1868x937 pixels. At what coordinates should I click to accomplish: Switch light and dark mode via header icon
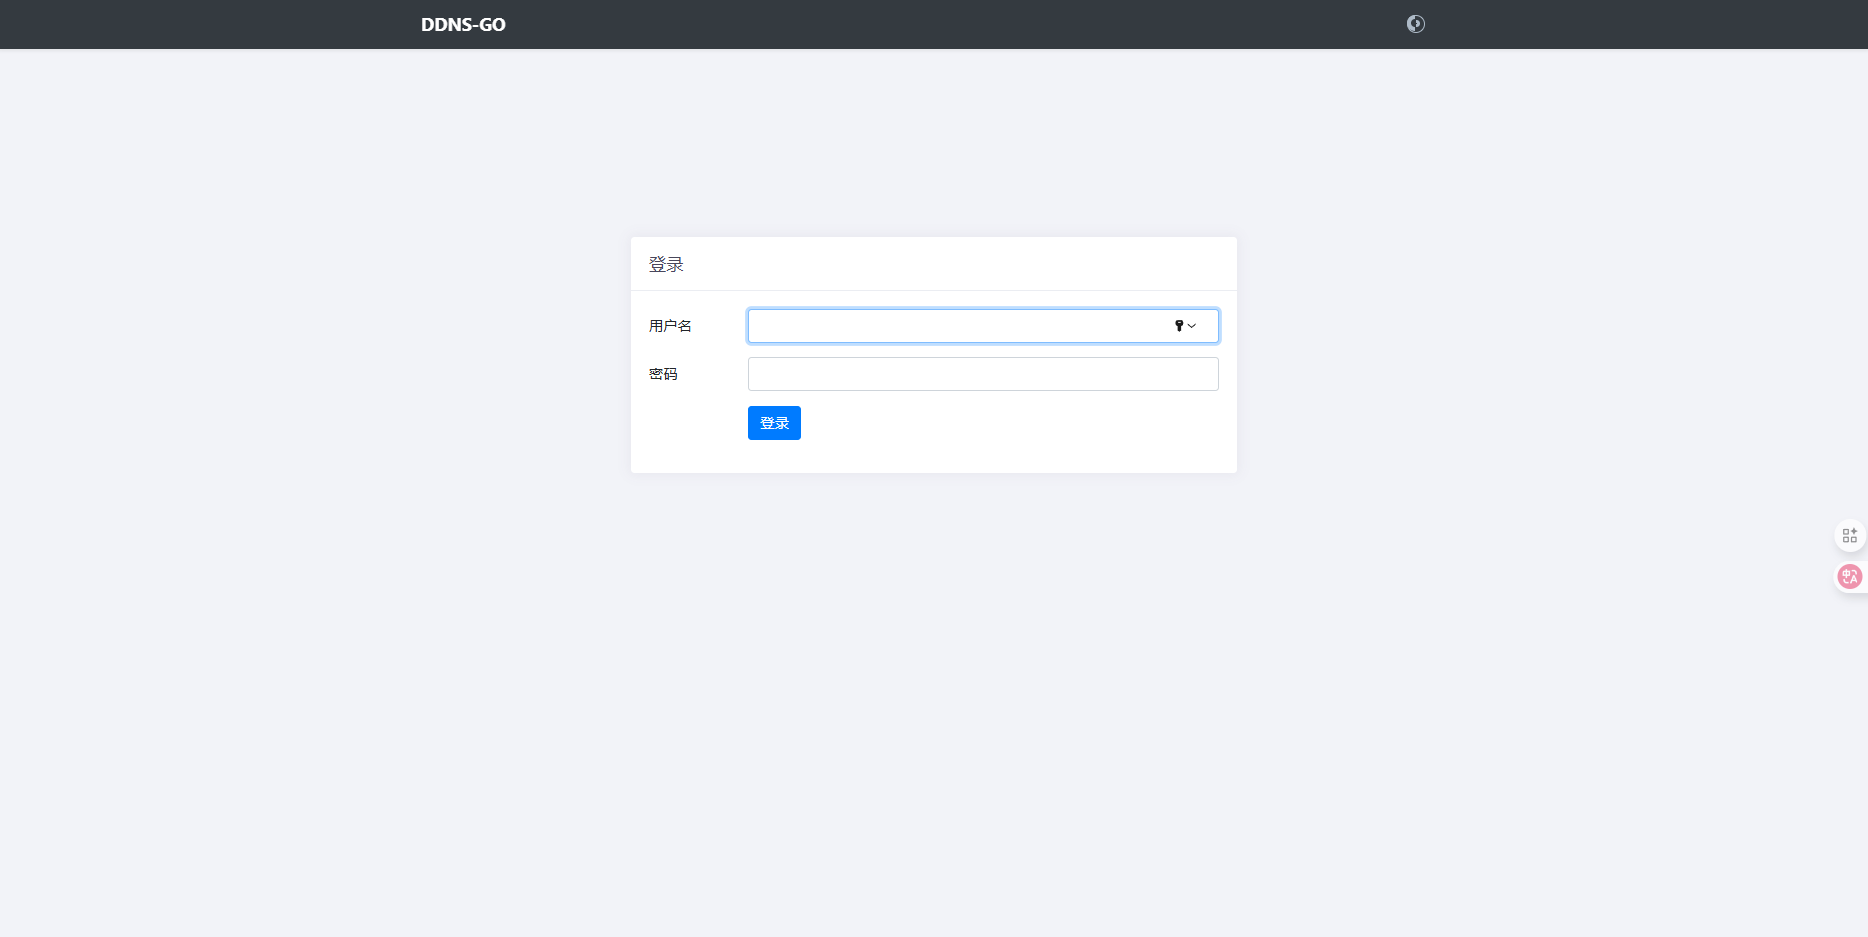(1415, 24)
